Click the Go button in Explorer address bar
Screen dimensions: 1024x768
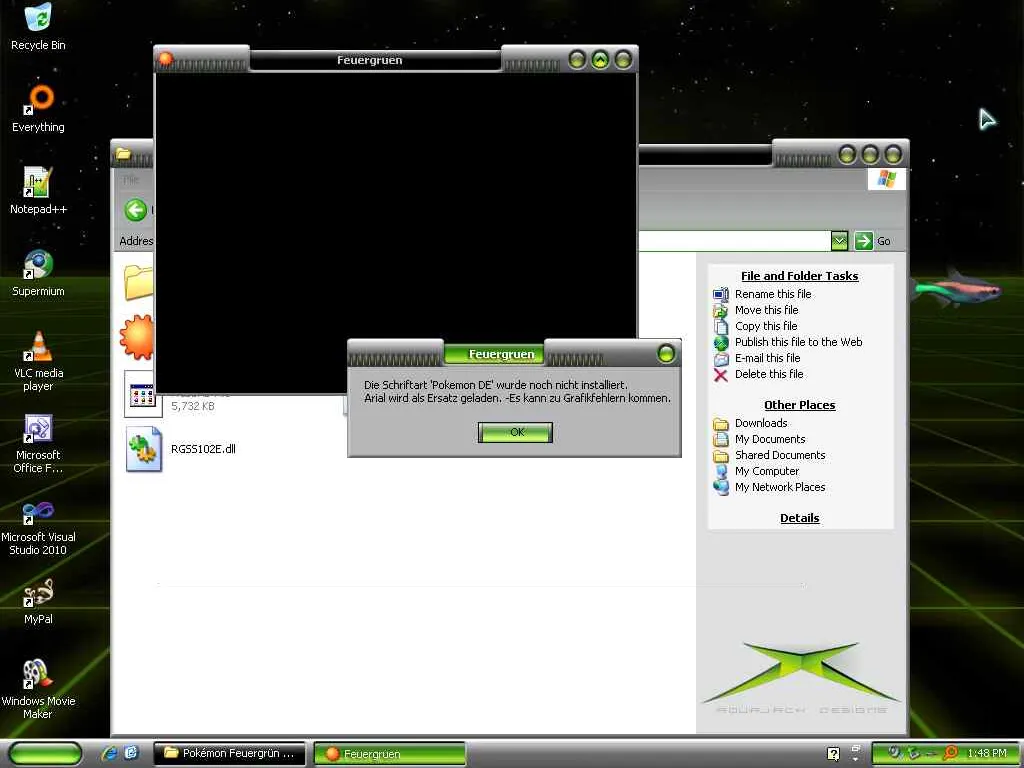tap(872, 241)
